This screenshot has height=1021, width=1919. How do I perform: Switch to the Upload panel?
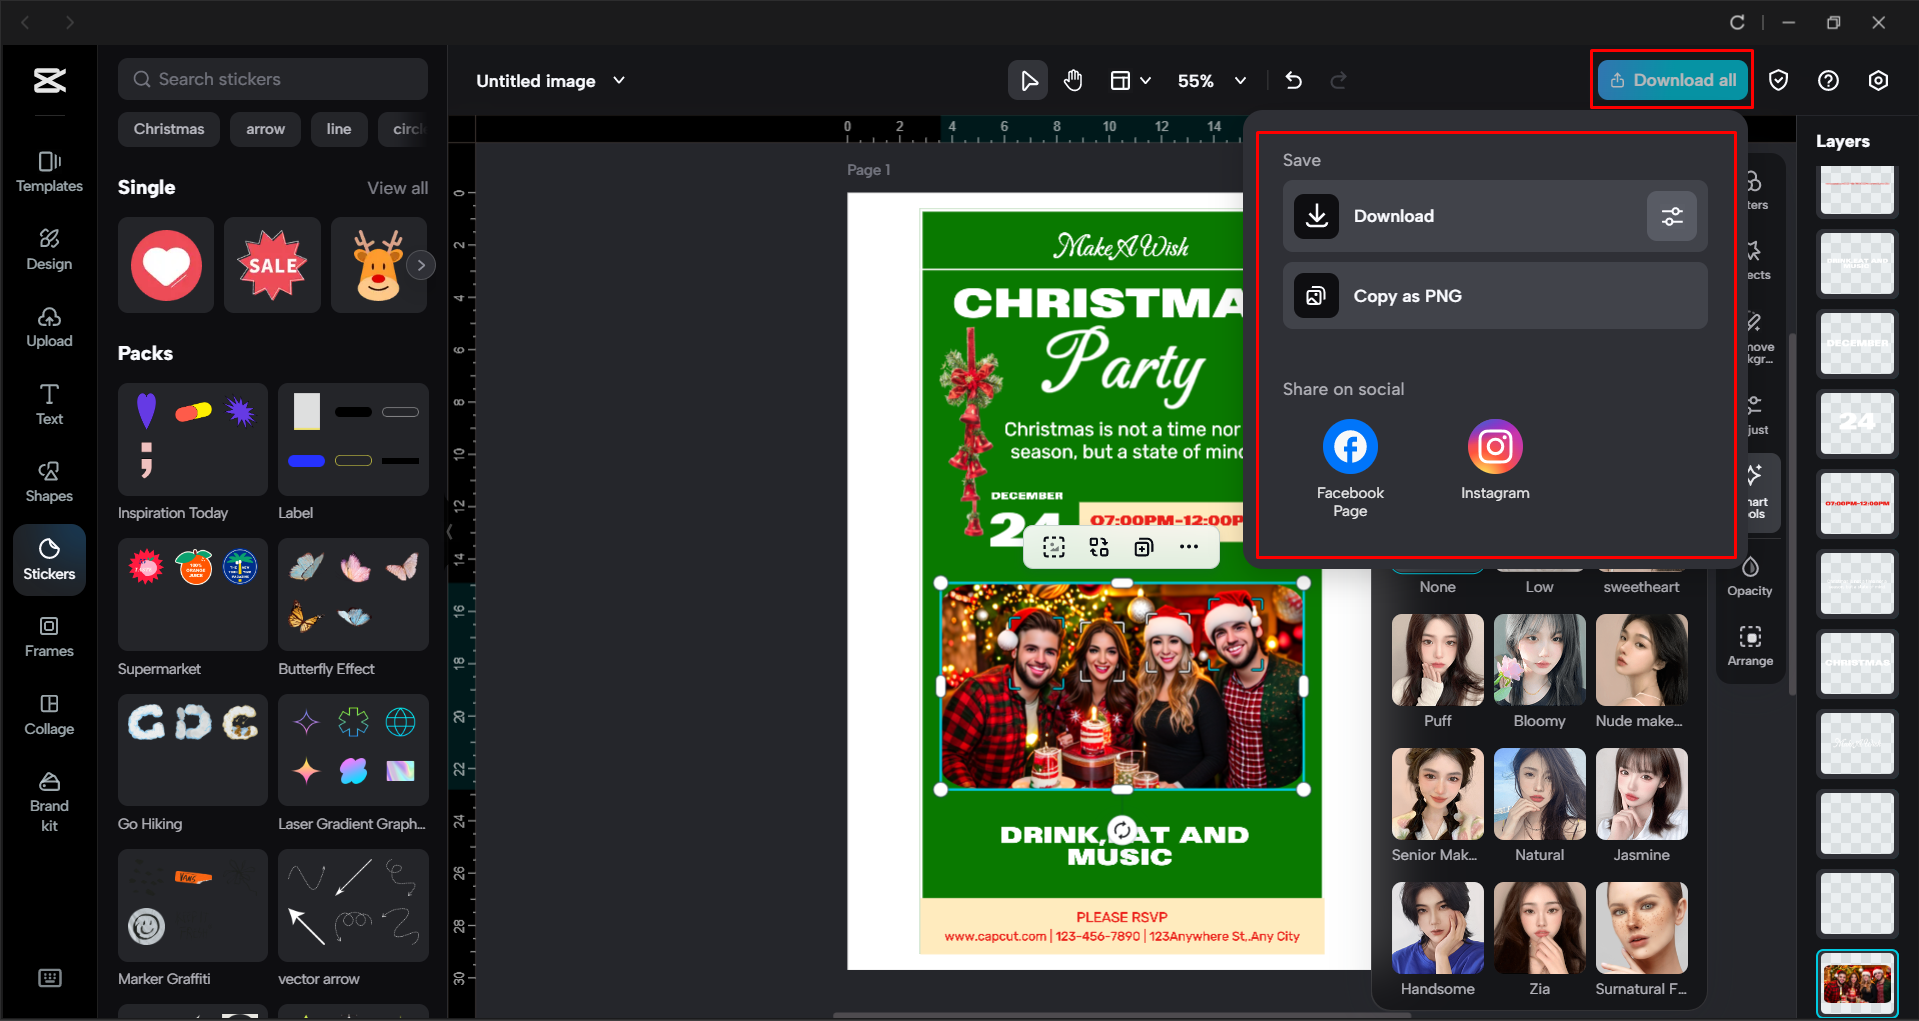pos(48,327)
